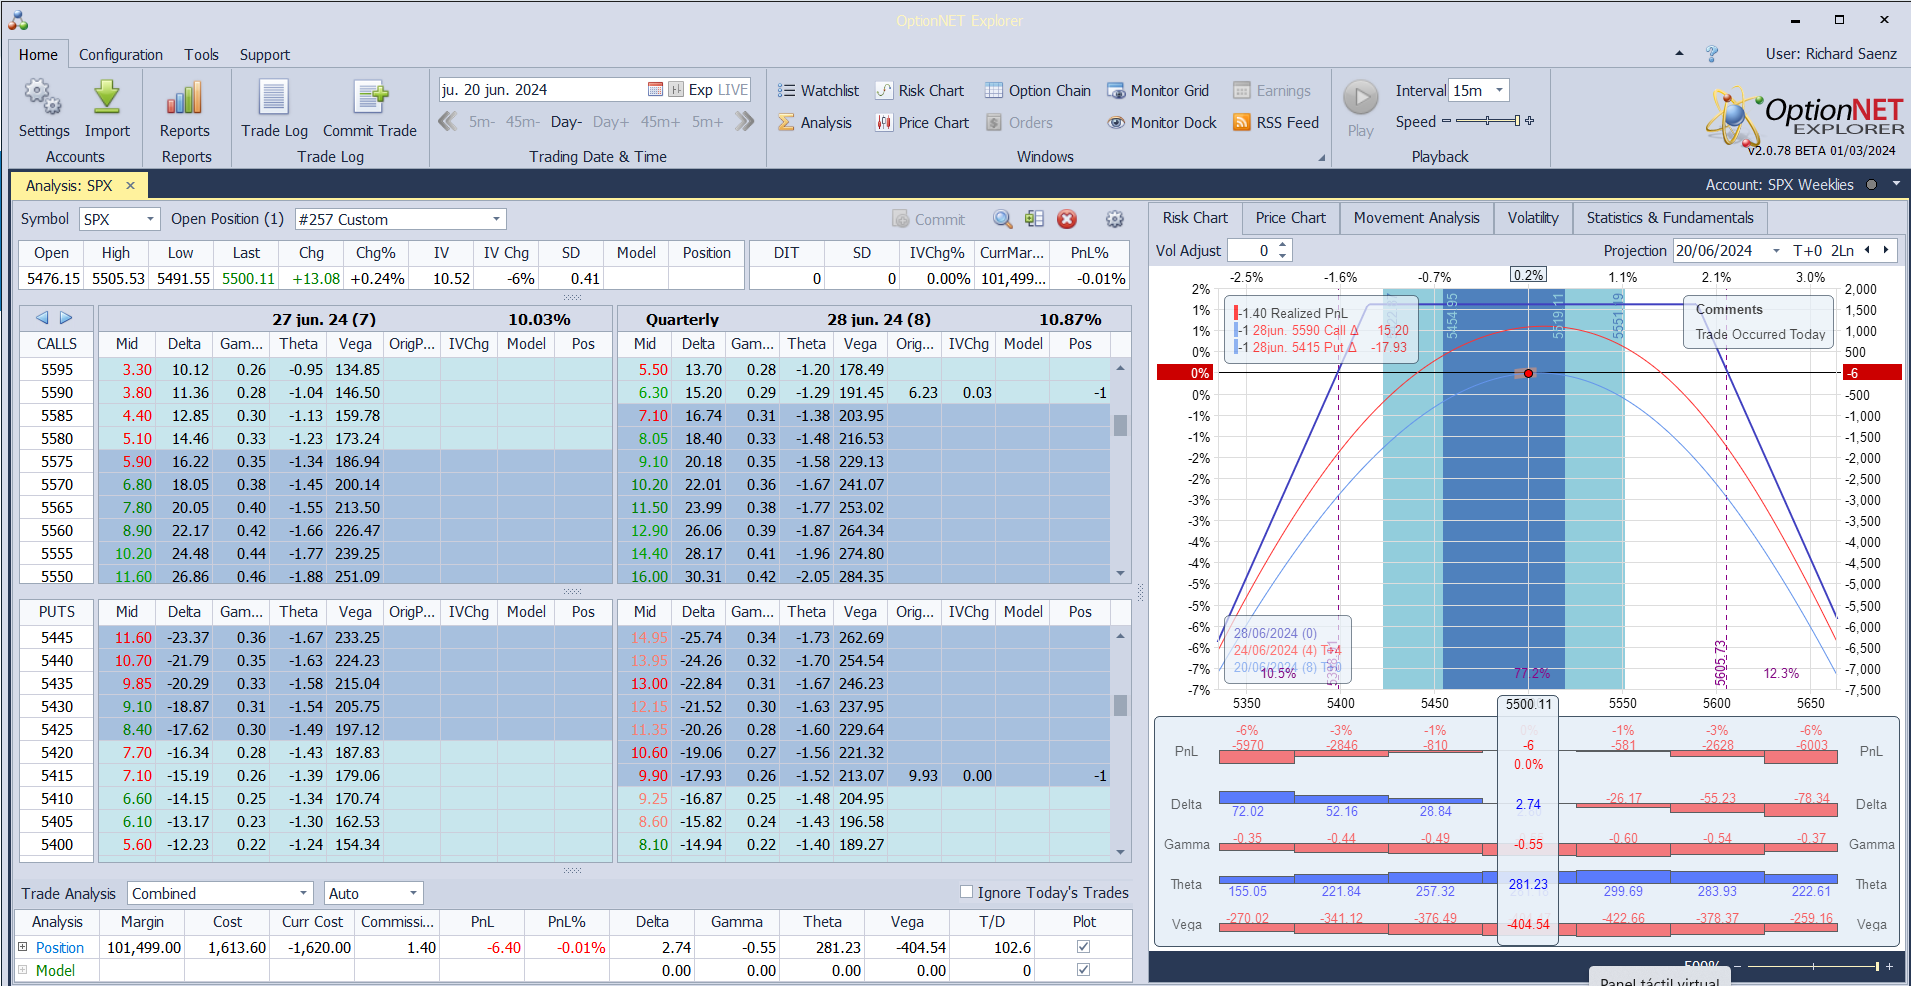The height and width of the screenshot is (986, 1911).
Task: Open the RSS Feed window
Action: click(1276, 123)
